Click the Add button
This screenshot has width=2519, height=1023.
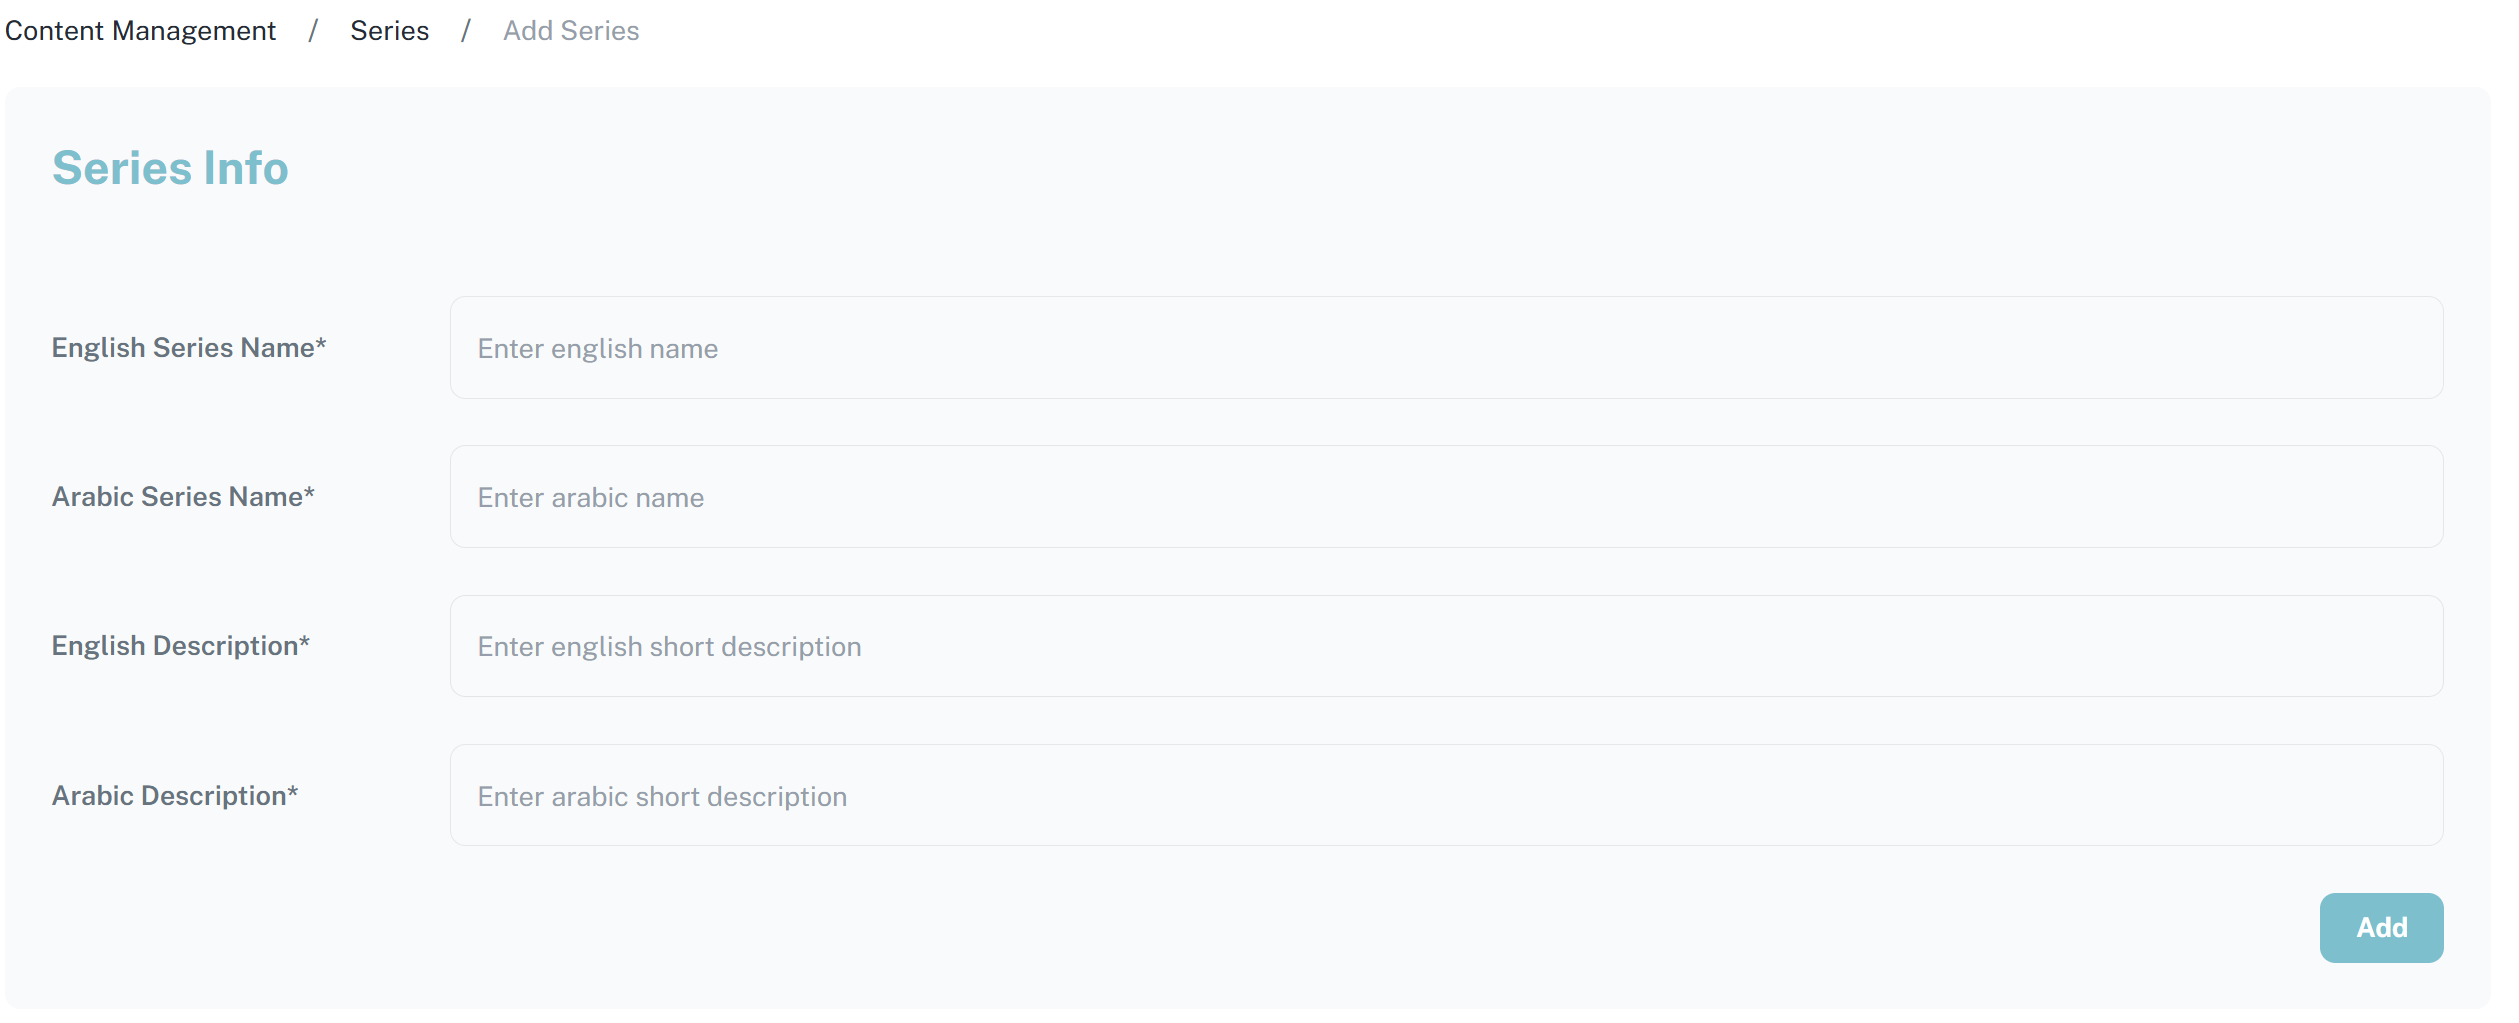click(x=2379, y=927)
